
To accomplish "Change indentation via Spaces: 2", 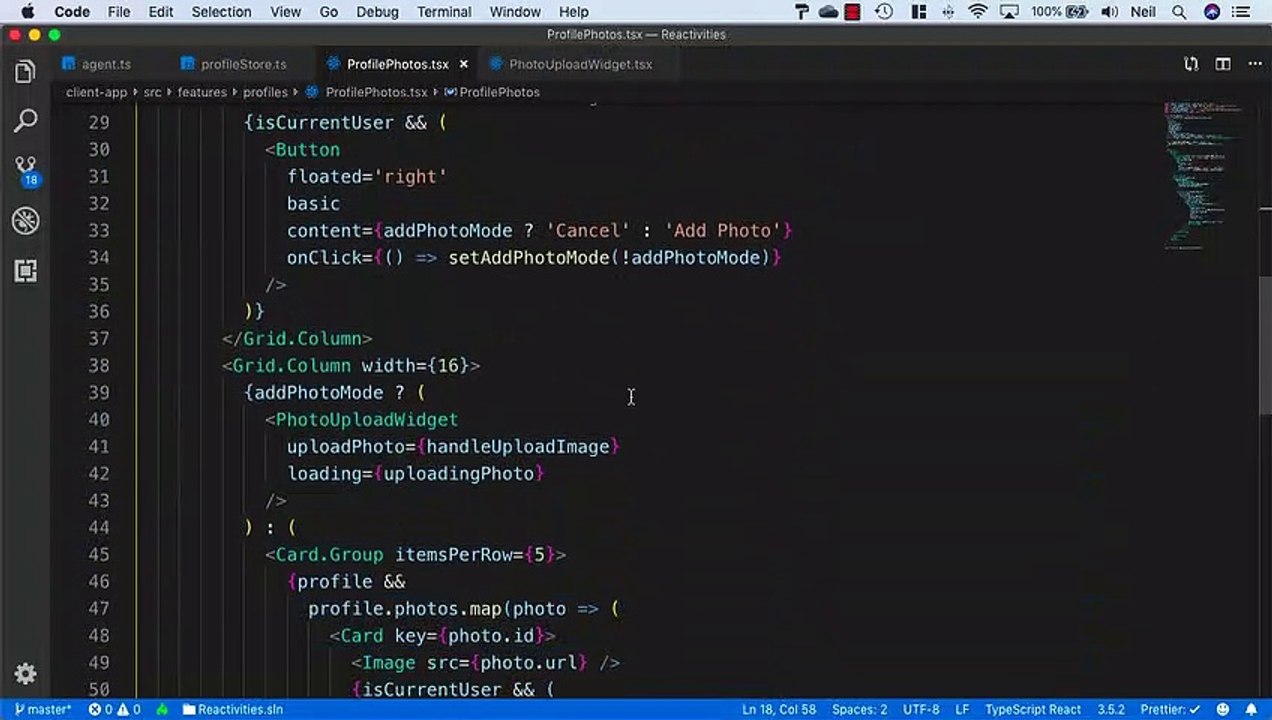I will pos(859,709).
